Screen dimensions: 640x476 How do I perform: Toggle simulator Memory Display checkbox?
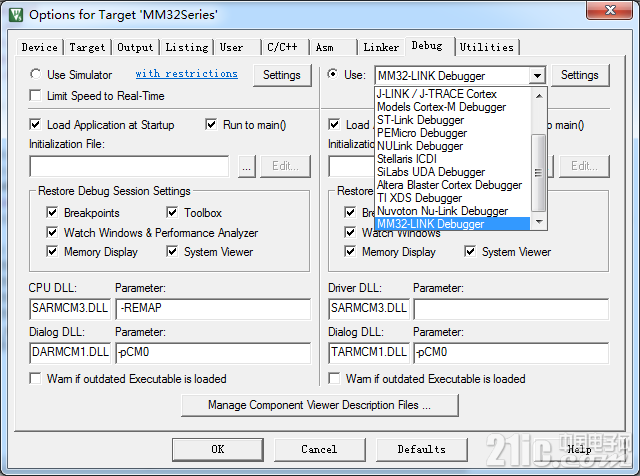(x=52, y=251)
